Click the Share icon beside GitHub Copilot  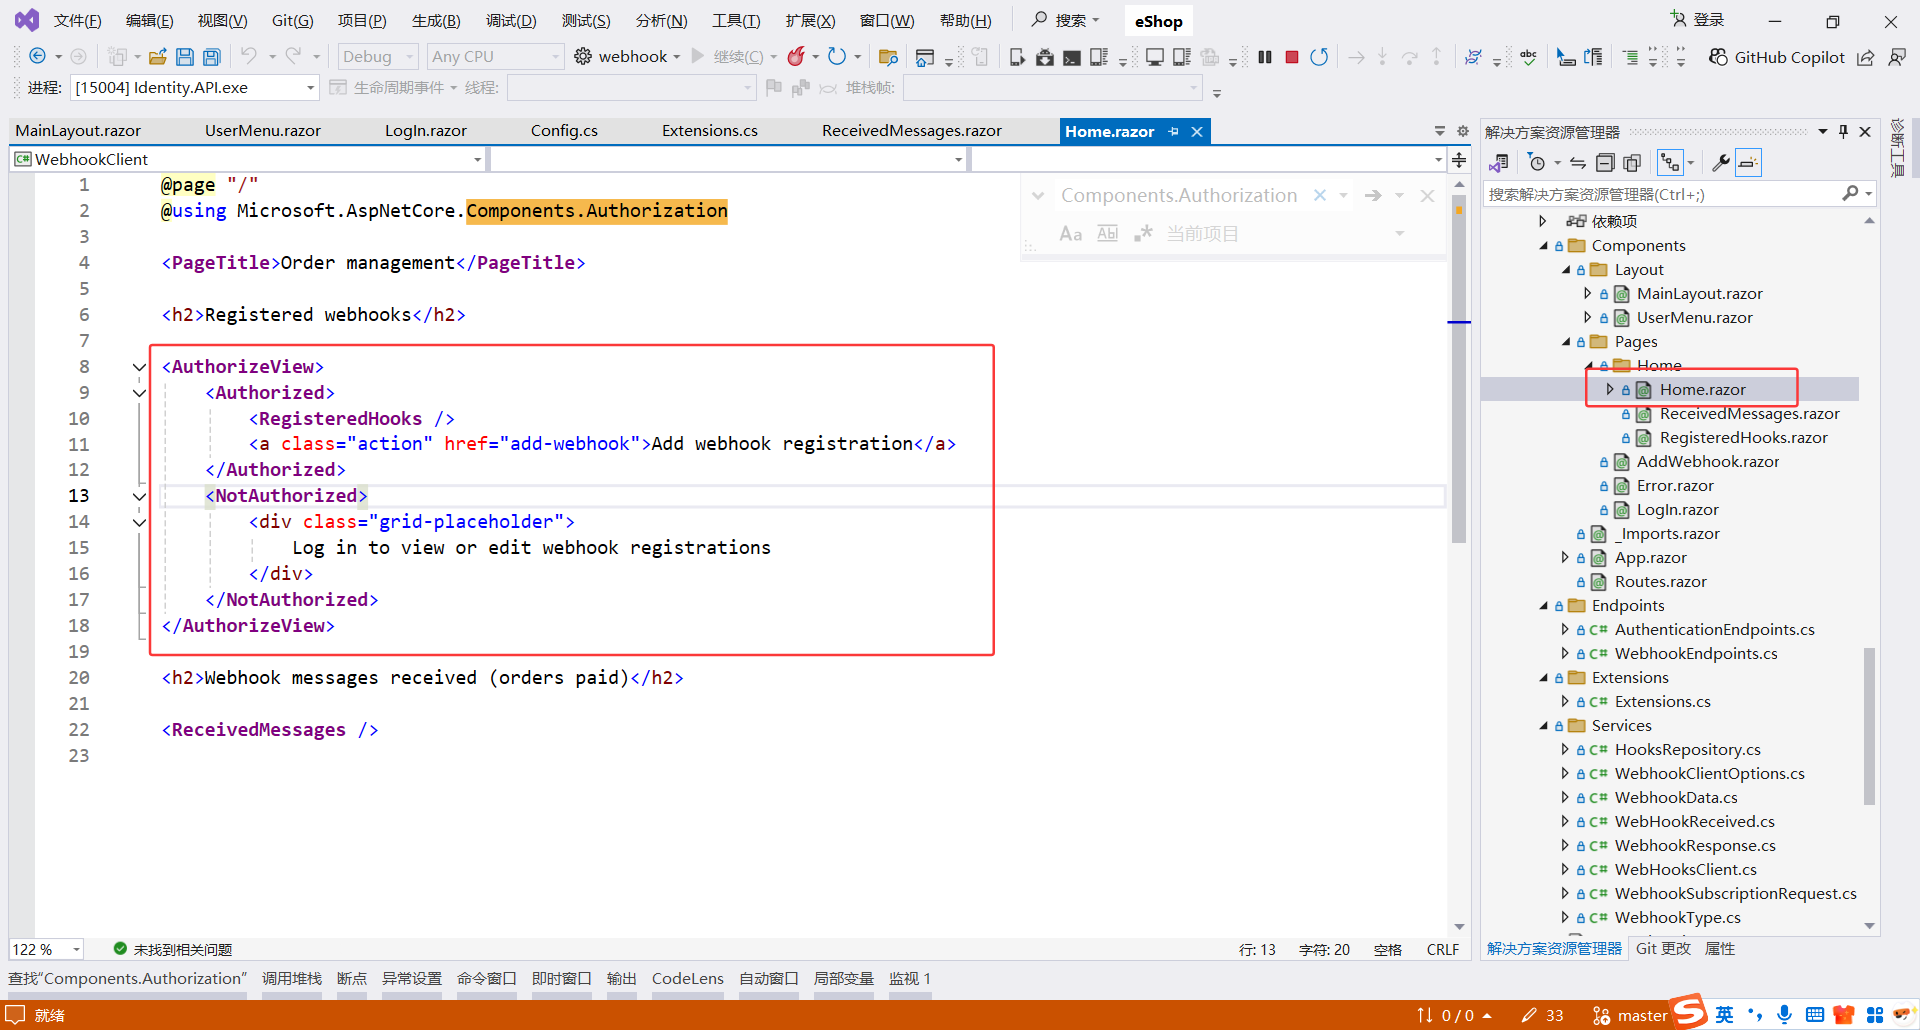click(1866, 57)
